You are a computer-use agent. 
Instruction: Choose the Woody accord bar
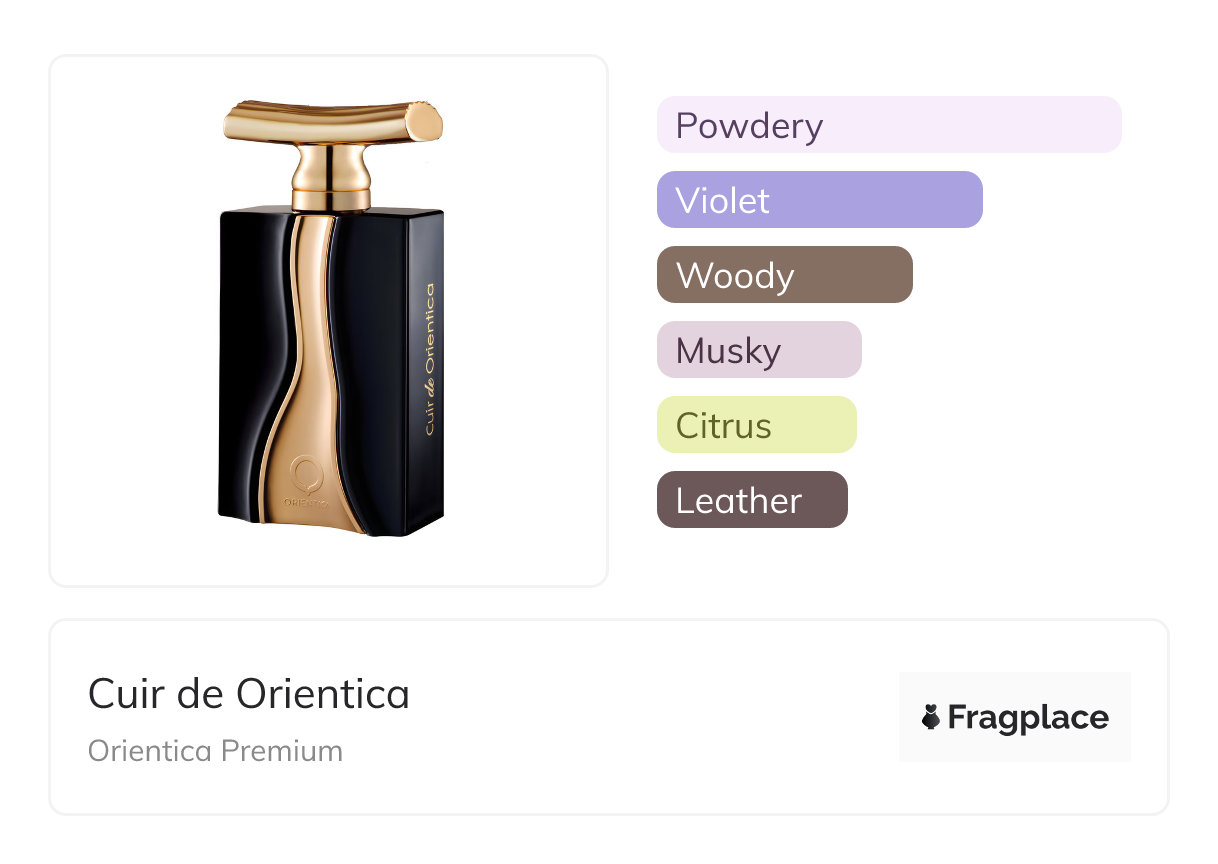click(784, 275)
